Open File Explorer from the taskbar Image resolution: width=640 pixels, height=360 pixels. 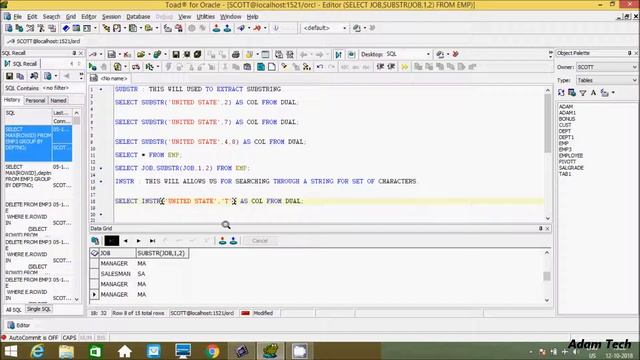click(66, 351)
